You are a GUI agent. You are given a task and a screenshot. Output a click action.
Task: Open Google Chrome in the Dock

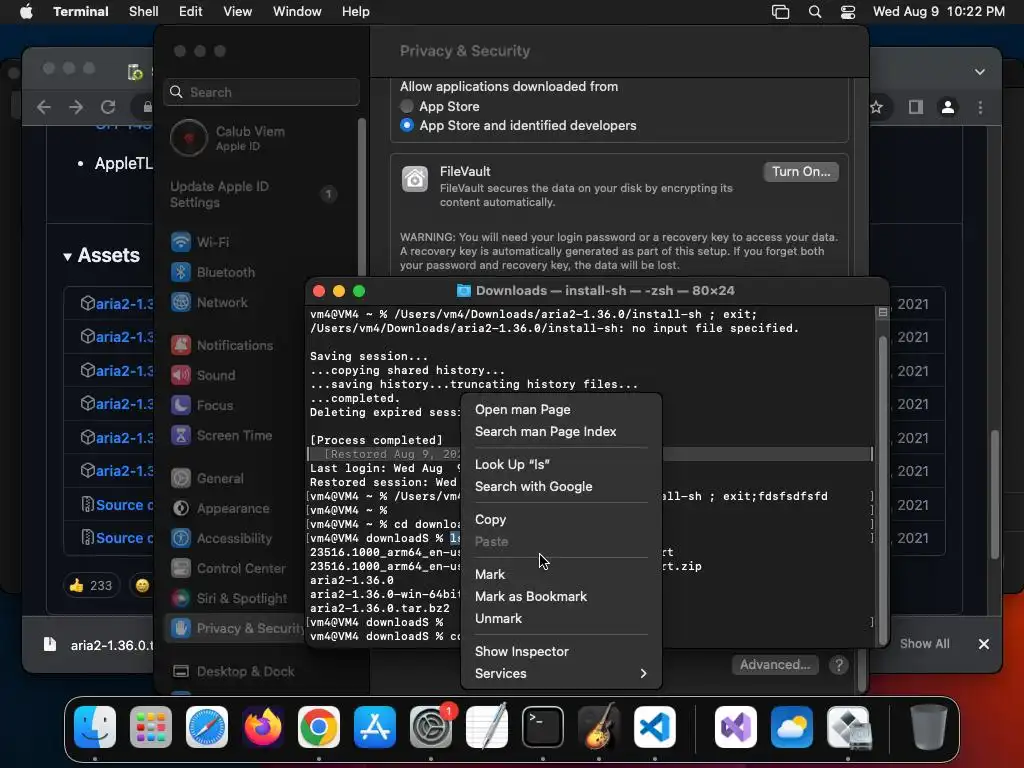(319, 727)
